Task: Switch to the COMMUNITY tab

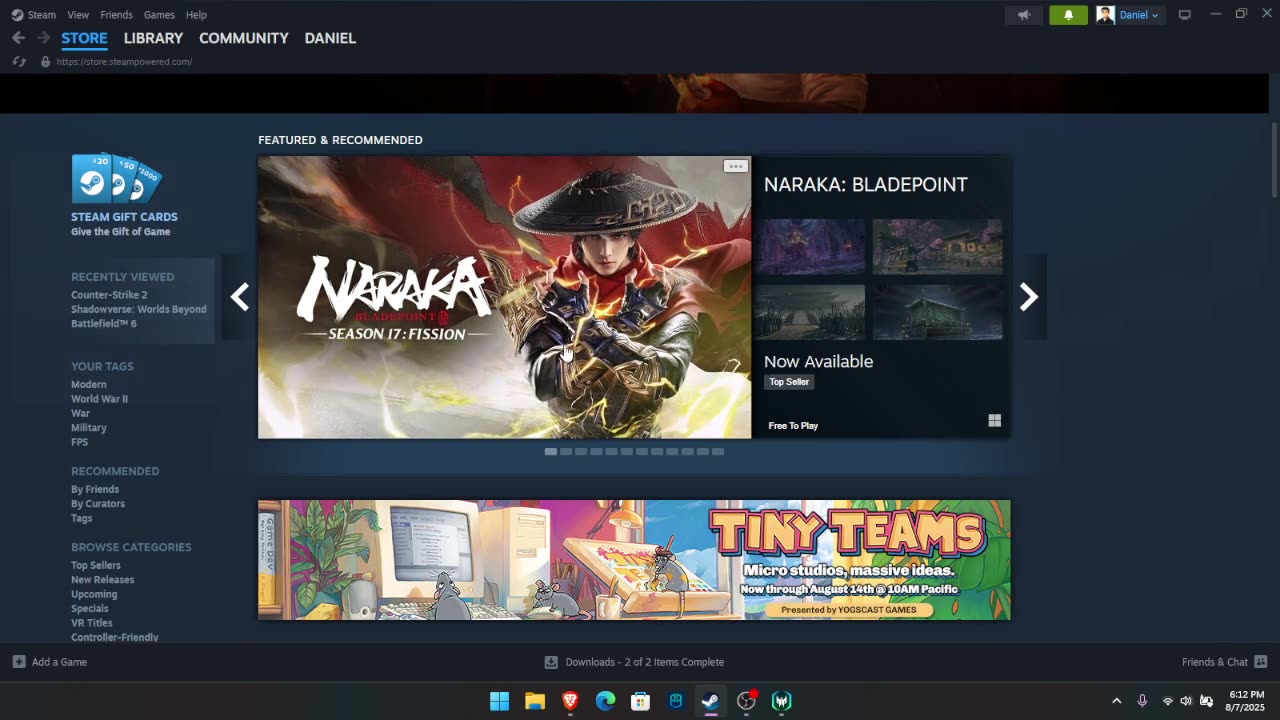Action: click(244, 38)
